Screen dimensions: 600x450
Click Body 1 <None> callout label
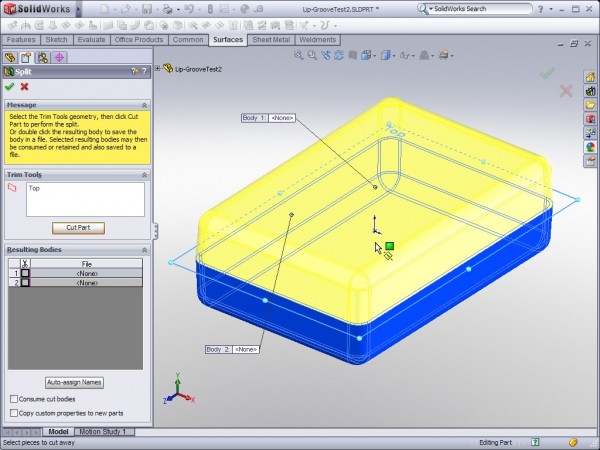pos(268,118)
